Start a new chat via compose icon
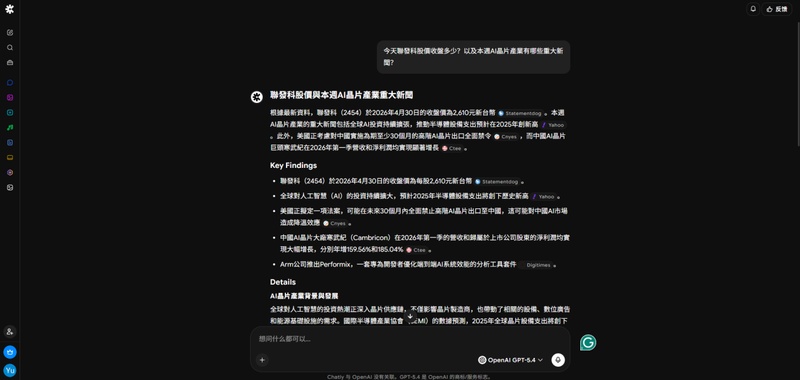Image resolution: width=800 pixels, height=380 pixels. [10, 33]
